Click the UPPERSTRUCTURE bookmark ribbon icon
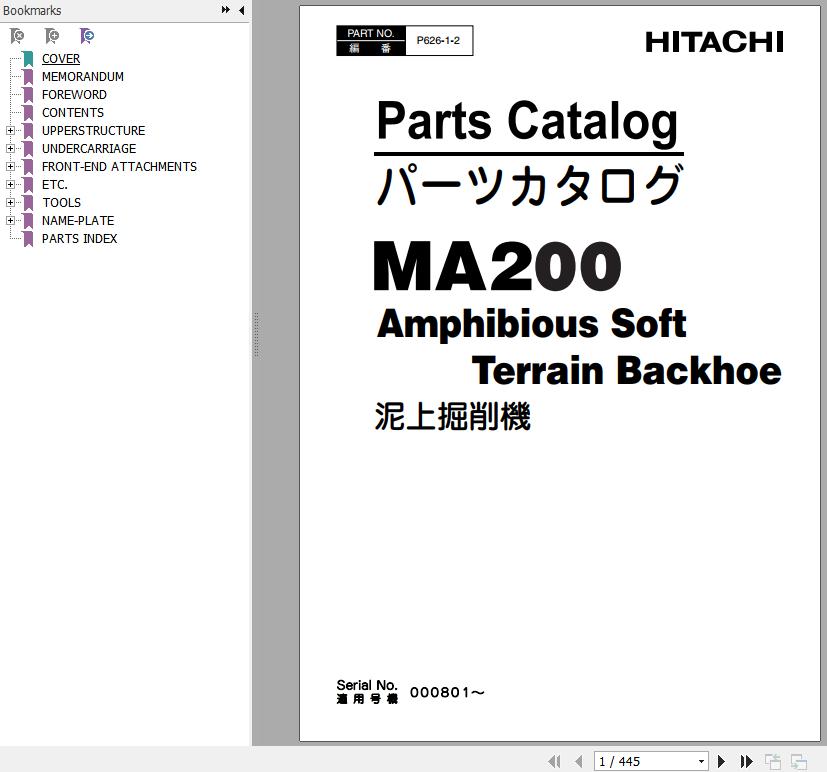Viewport: 827px width, 772px height. 28,130
